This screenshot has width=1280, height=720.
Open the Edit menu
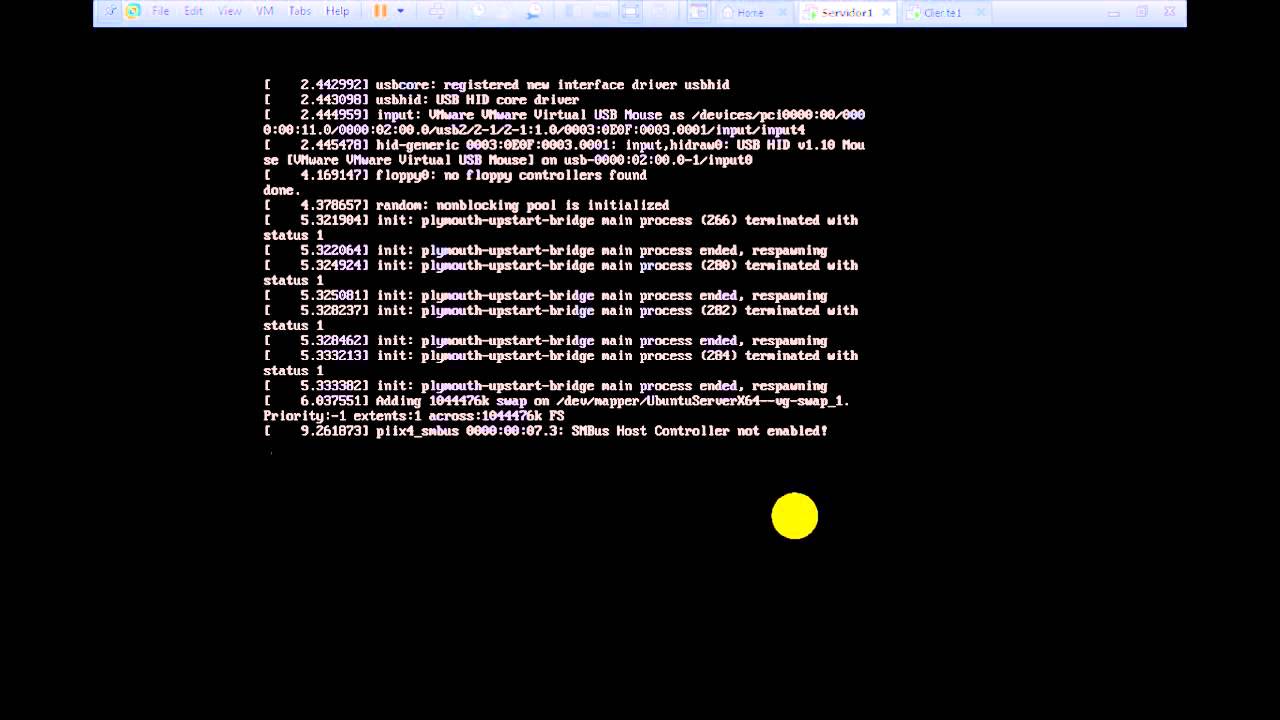click(193, 12)
